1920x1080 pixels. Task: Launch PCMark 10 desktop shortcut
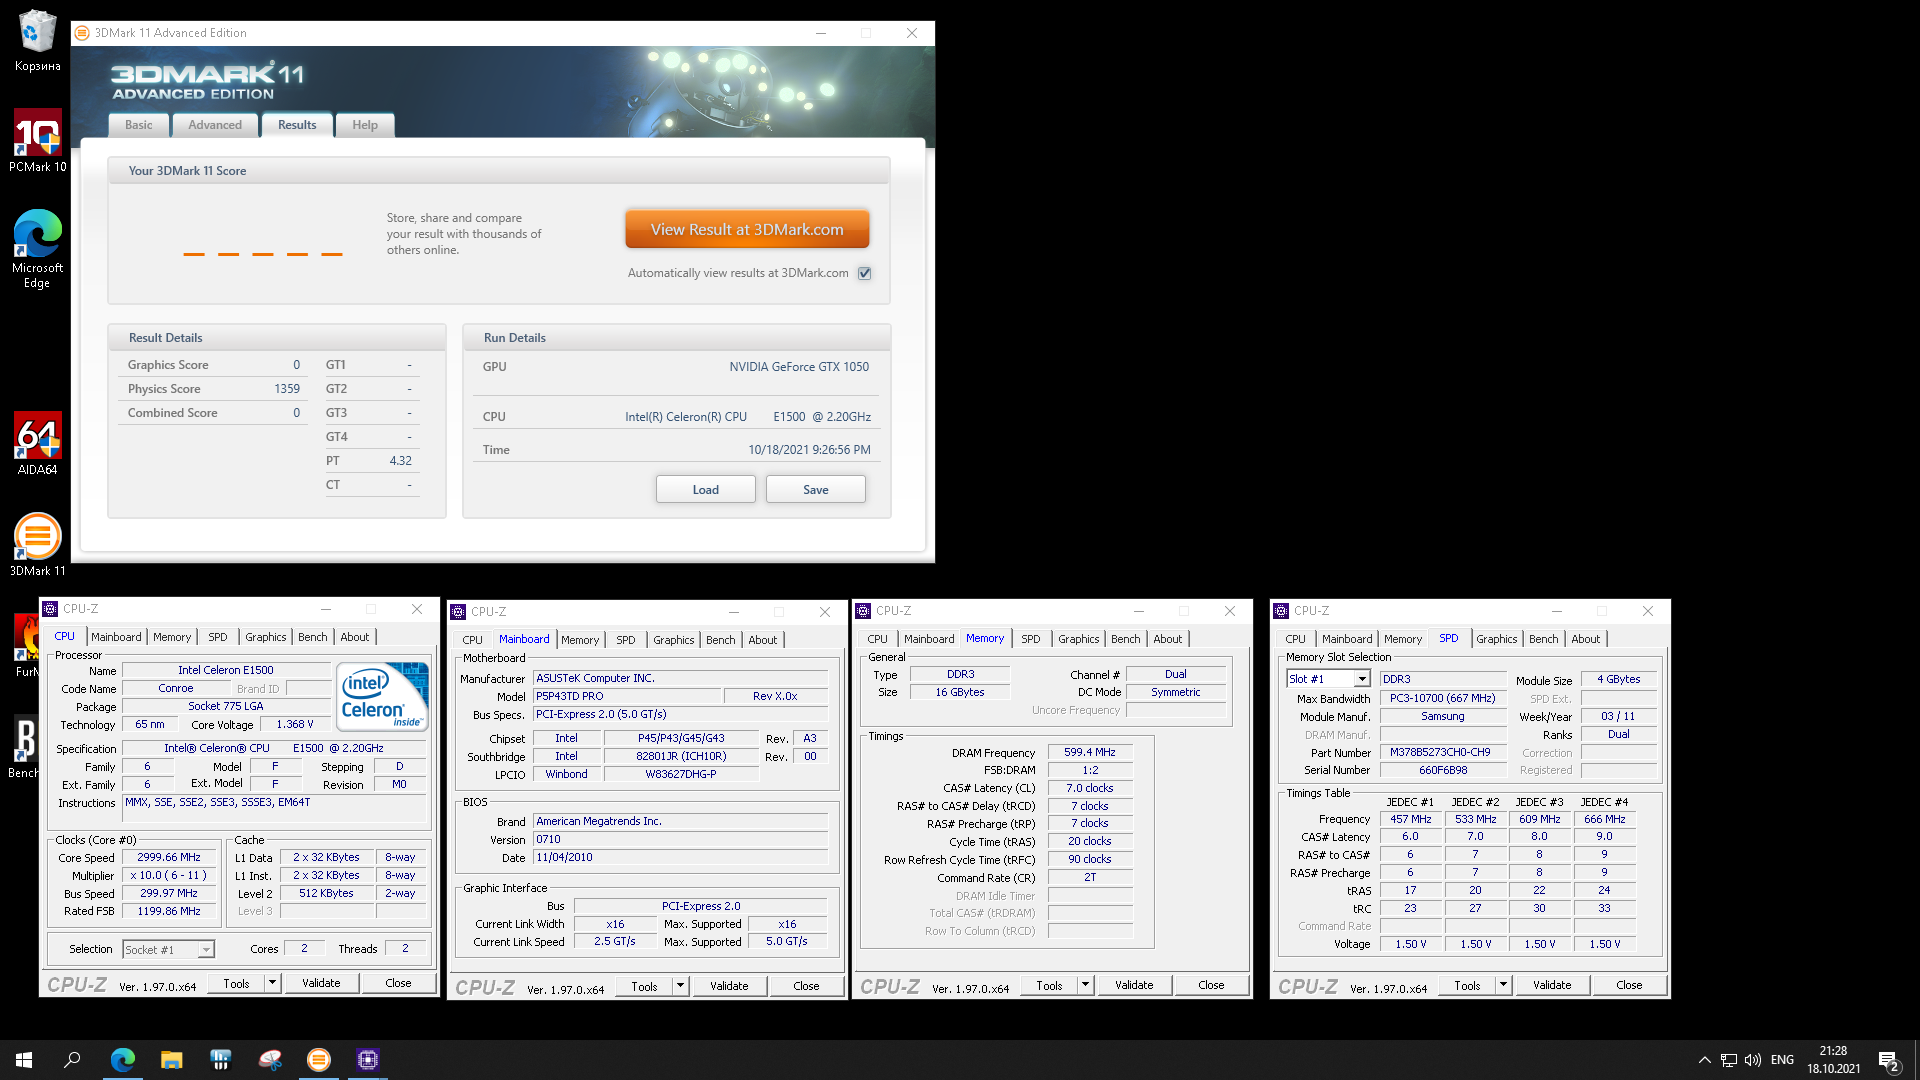38,140
